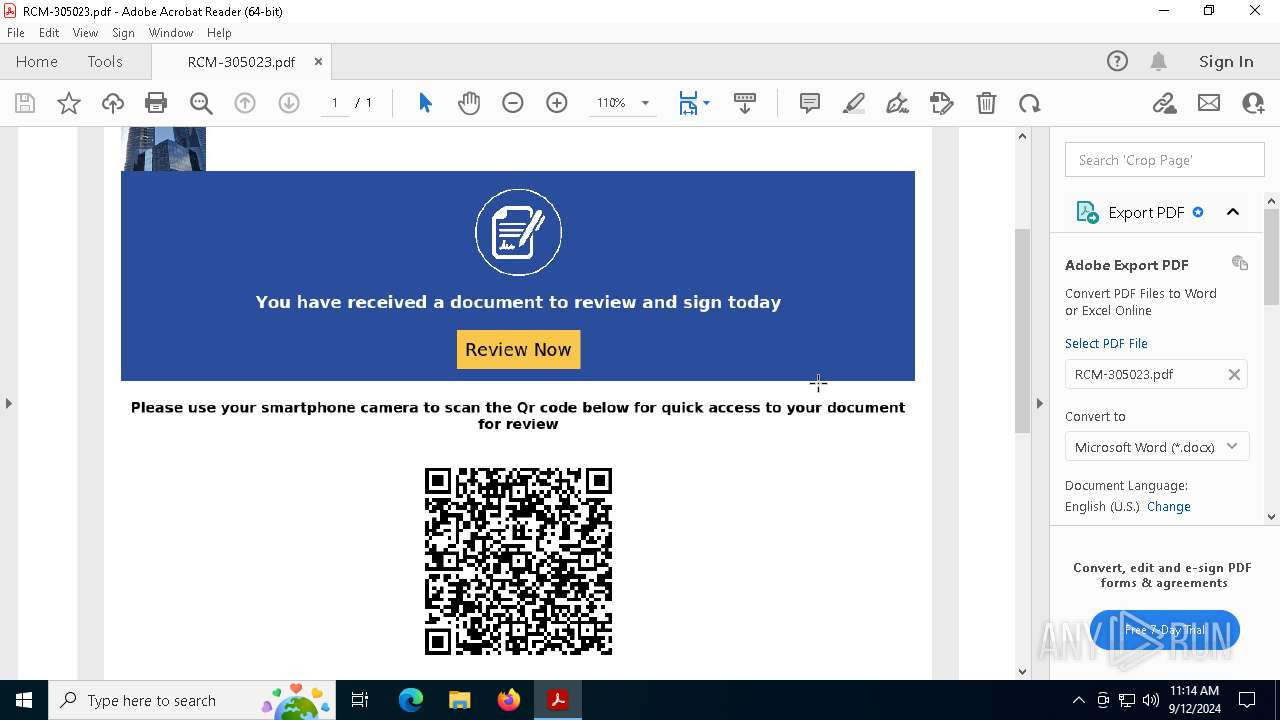Viewport: 1280px width, 720px height.
Task: Click the Search 'Crop Page' field
Action: click(1165, 160)
